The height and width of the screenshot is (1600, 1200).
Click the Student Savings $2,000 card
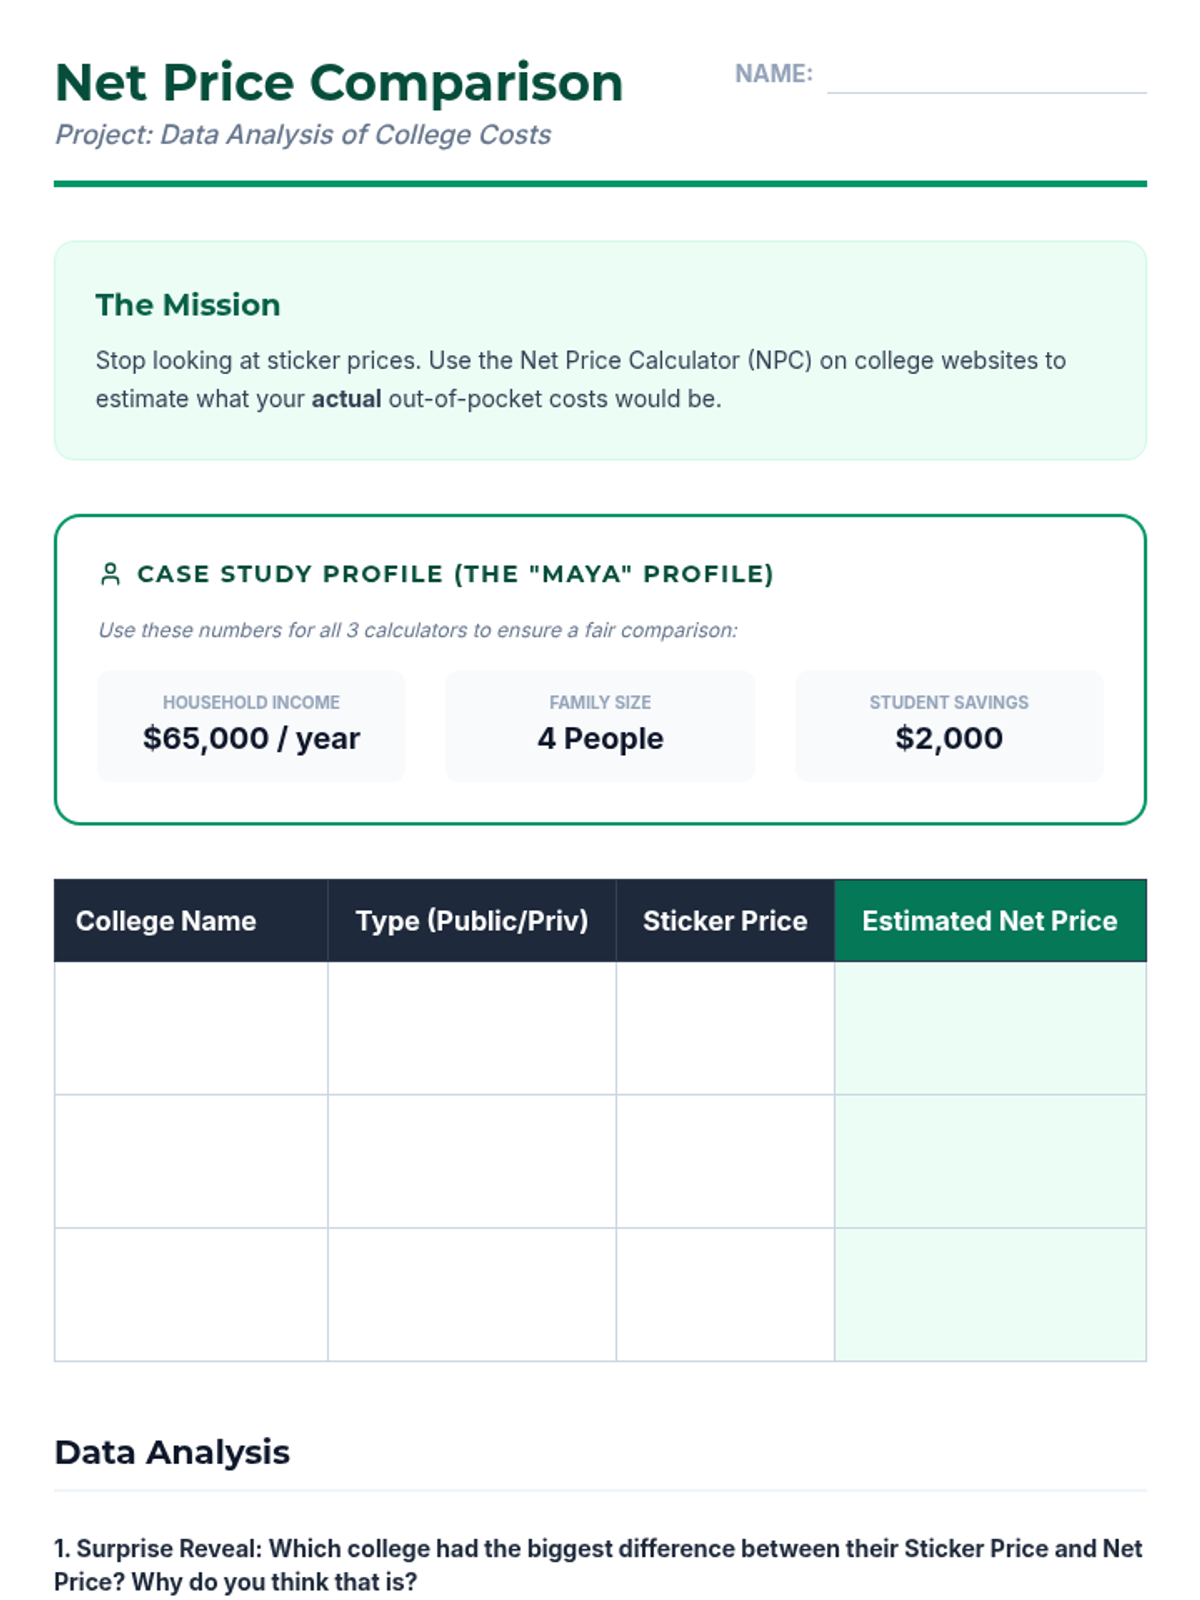pos(949,725)
